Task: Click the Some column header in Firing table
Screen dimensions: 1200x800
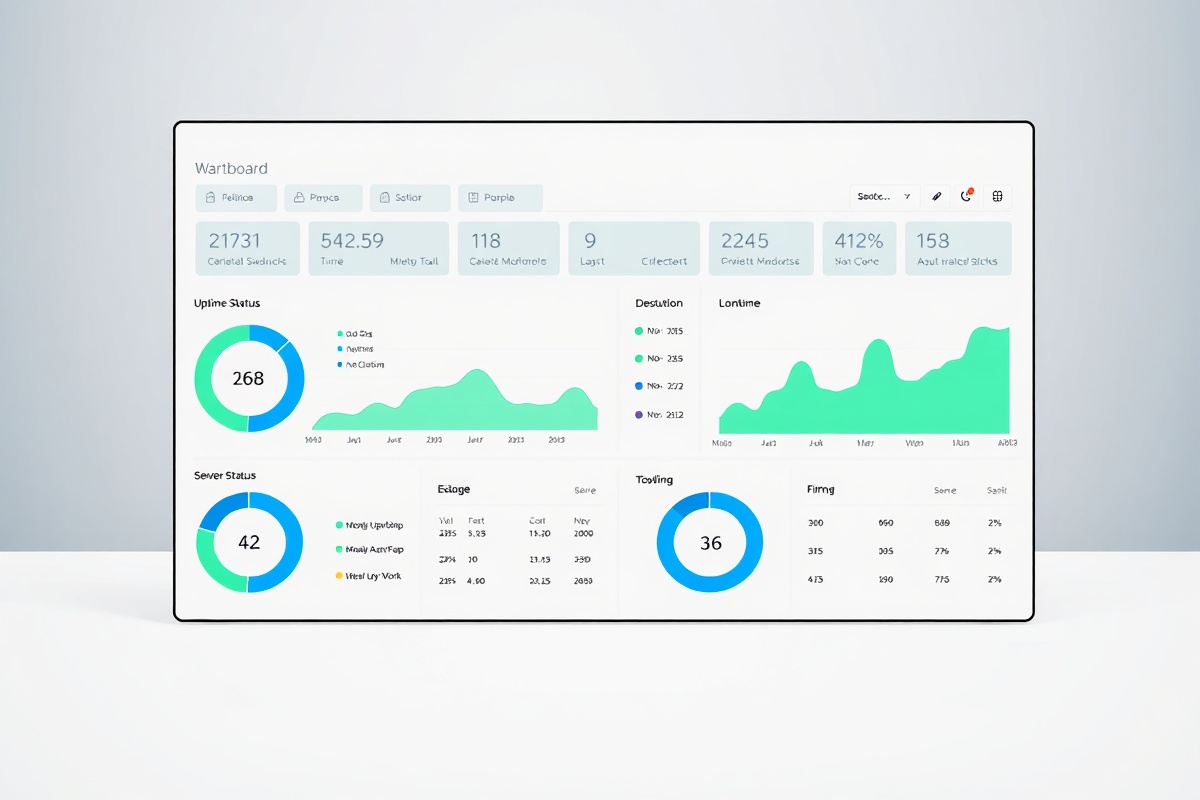Action: (945, 491)
